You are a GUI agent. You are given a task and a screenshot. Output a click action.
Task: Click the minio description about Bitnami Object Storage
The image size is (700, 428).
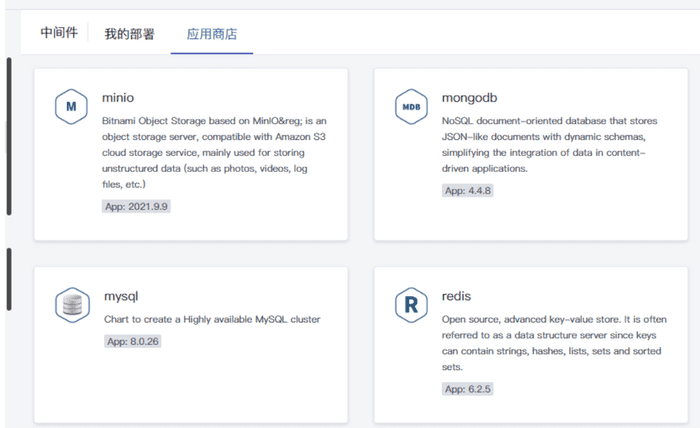coord(214,153)
